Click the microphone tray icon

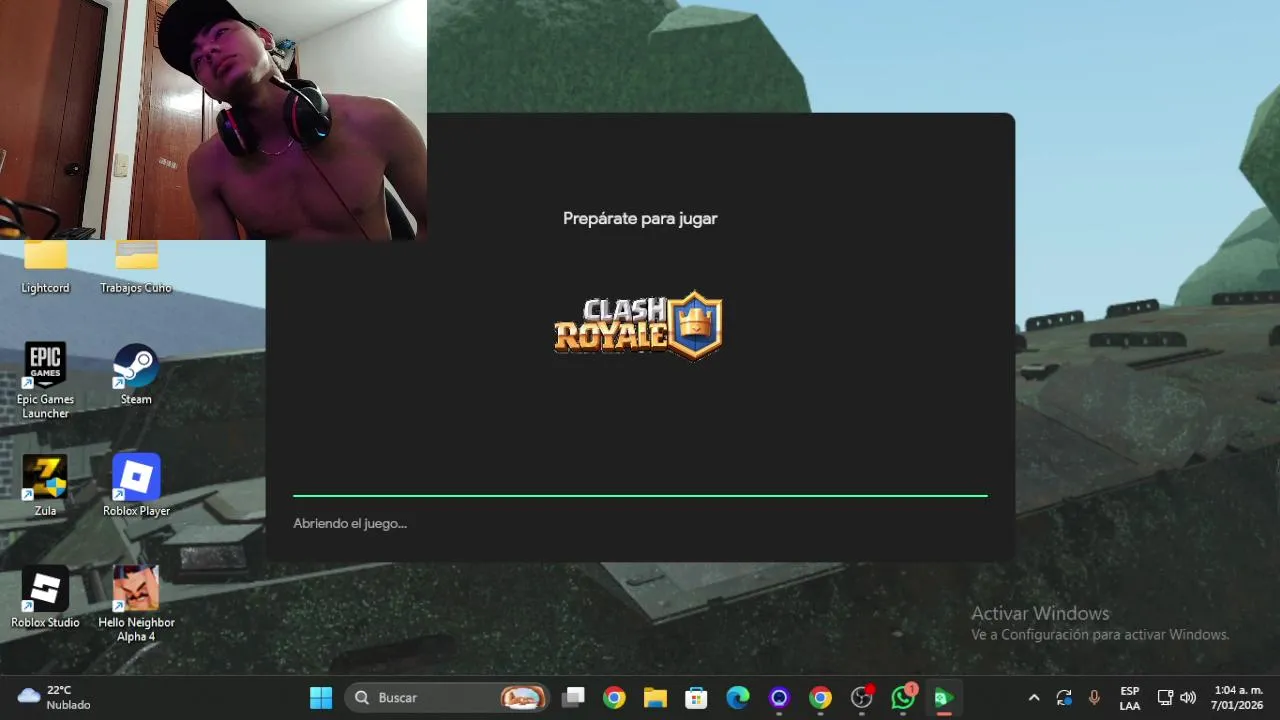coord(1094,698)
